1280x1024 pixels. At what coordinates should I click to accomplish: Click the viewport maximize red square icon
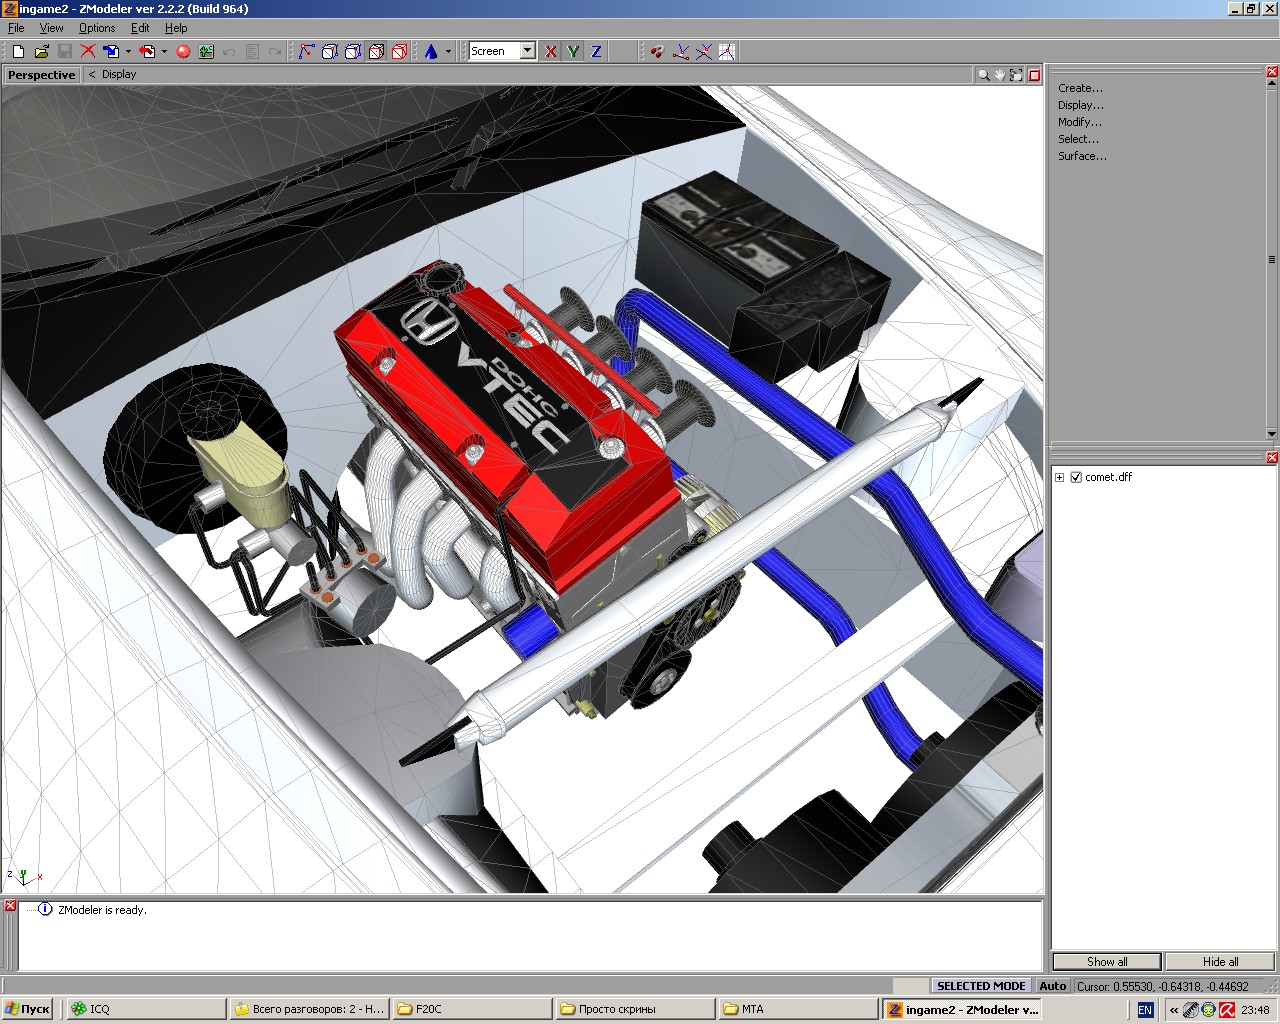coord(1035,75)
